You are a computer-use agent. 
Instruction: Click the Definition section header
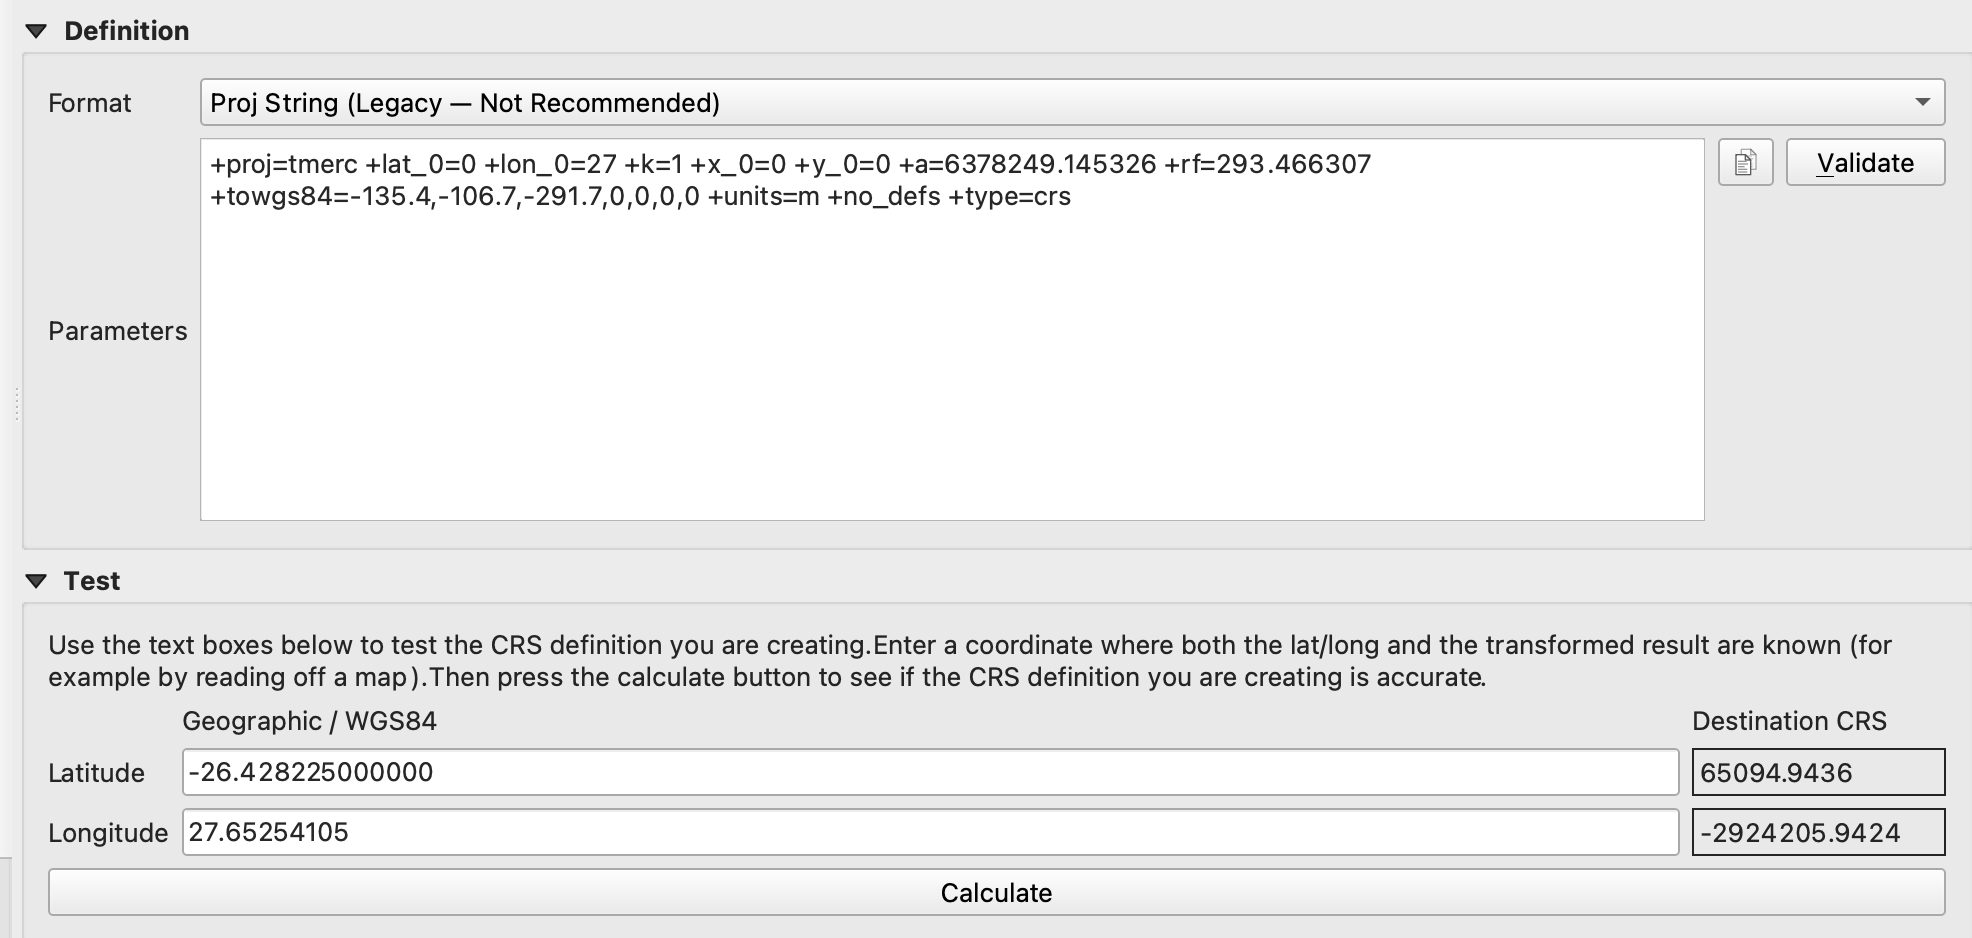pos(127,31)
